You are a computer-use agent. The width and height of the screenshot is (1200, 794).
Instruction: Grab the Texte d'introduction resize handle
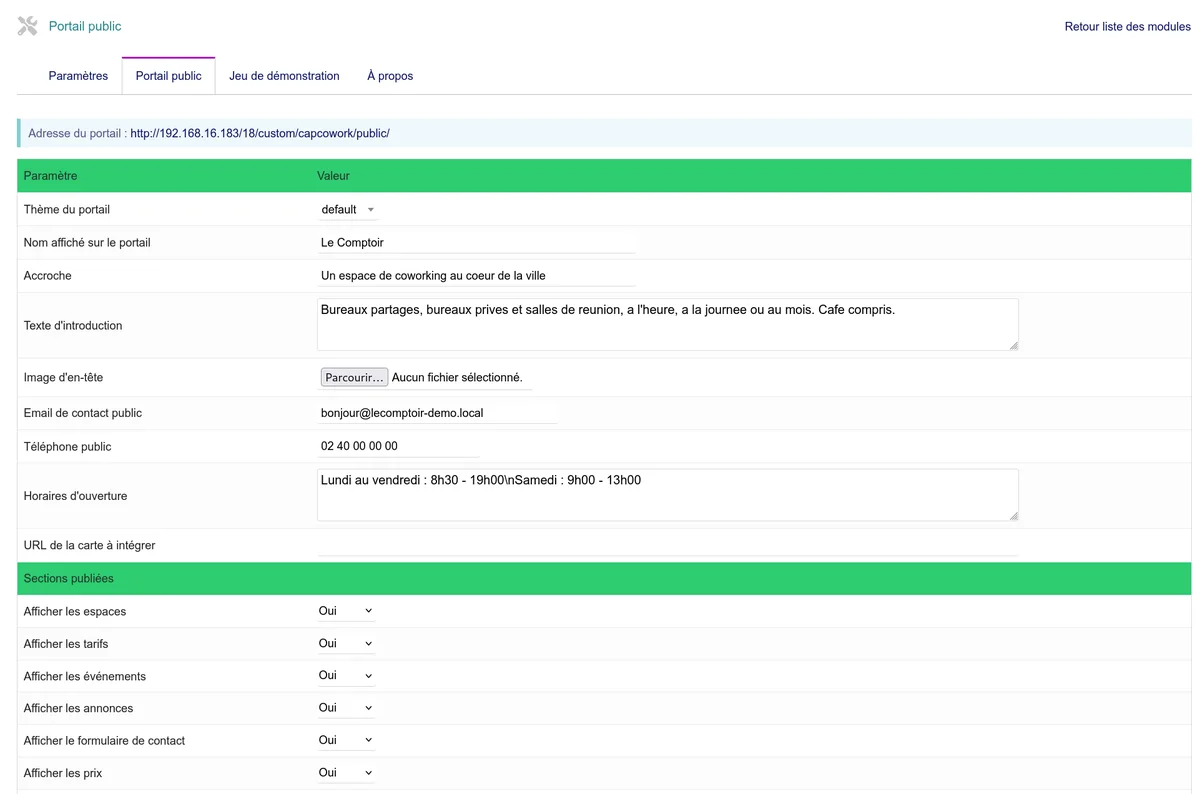1013,345
